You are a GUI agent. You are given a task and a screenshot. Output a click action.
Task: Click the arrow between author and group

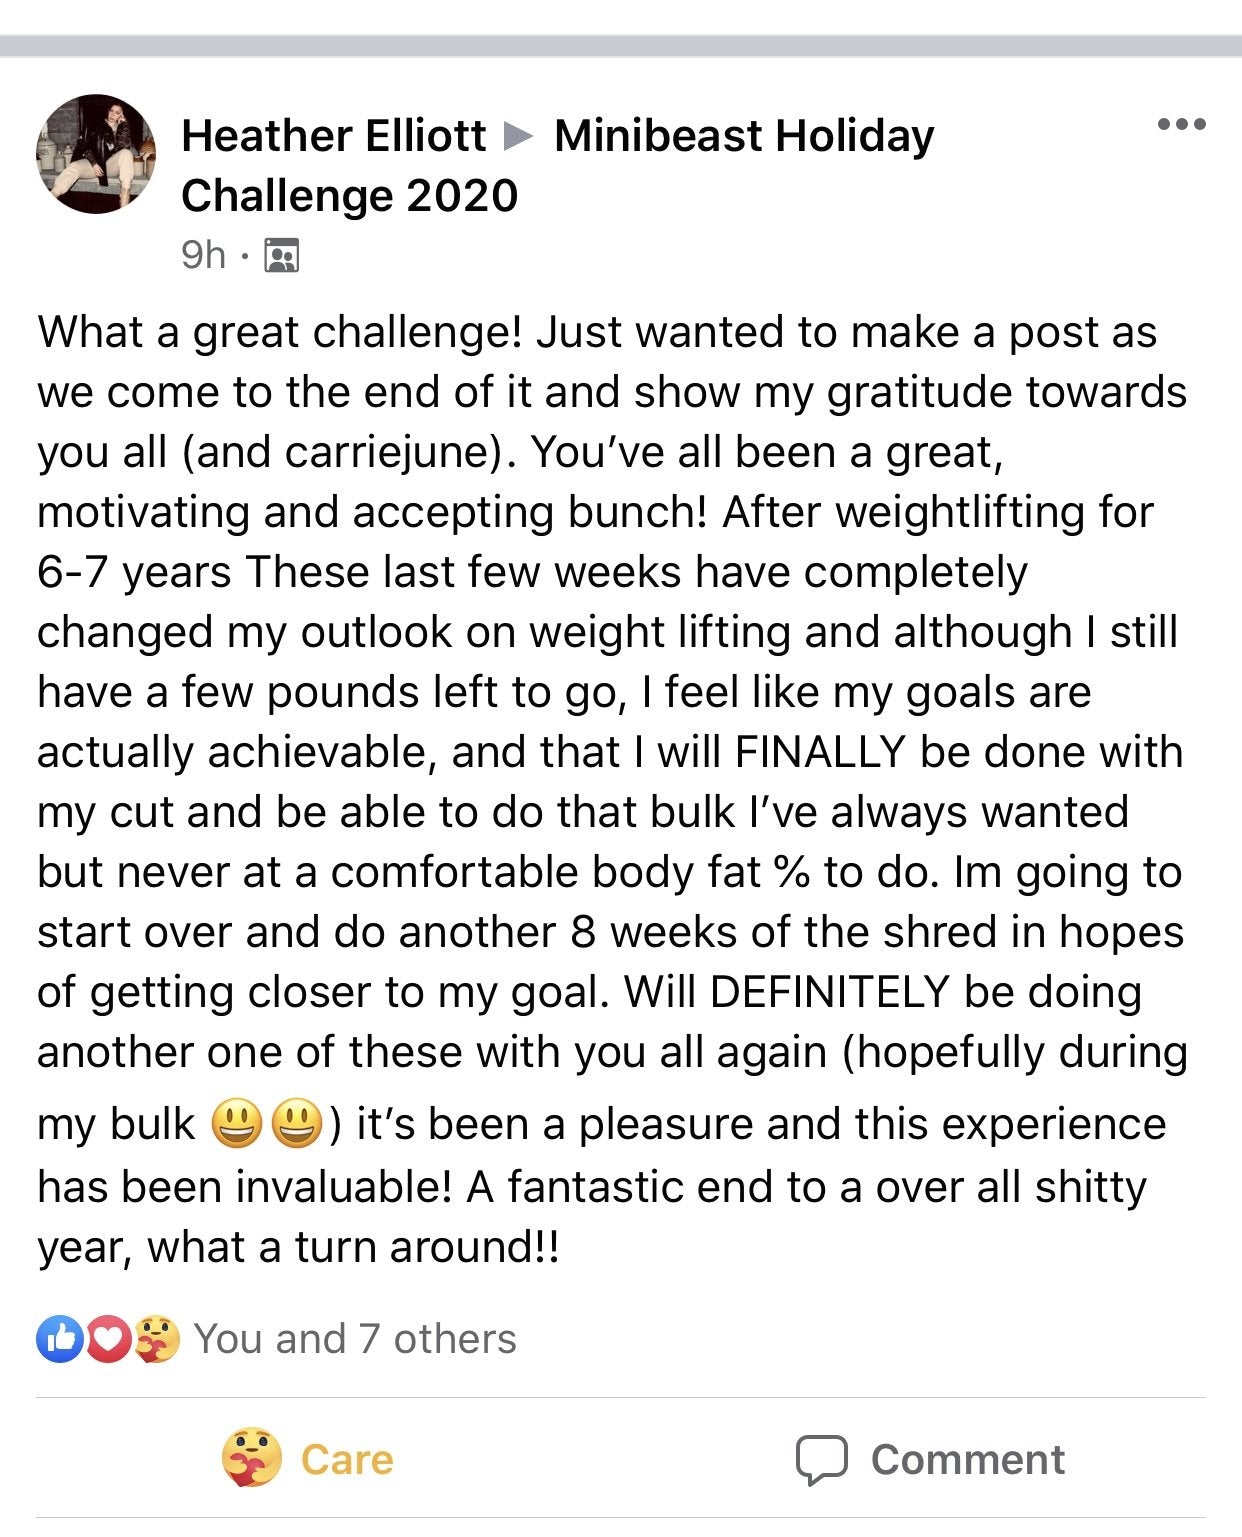coord(519,136)
